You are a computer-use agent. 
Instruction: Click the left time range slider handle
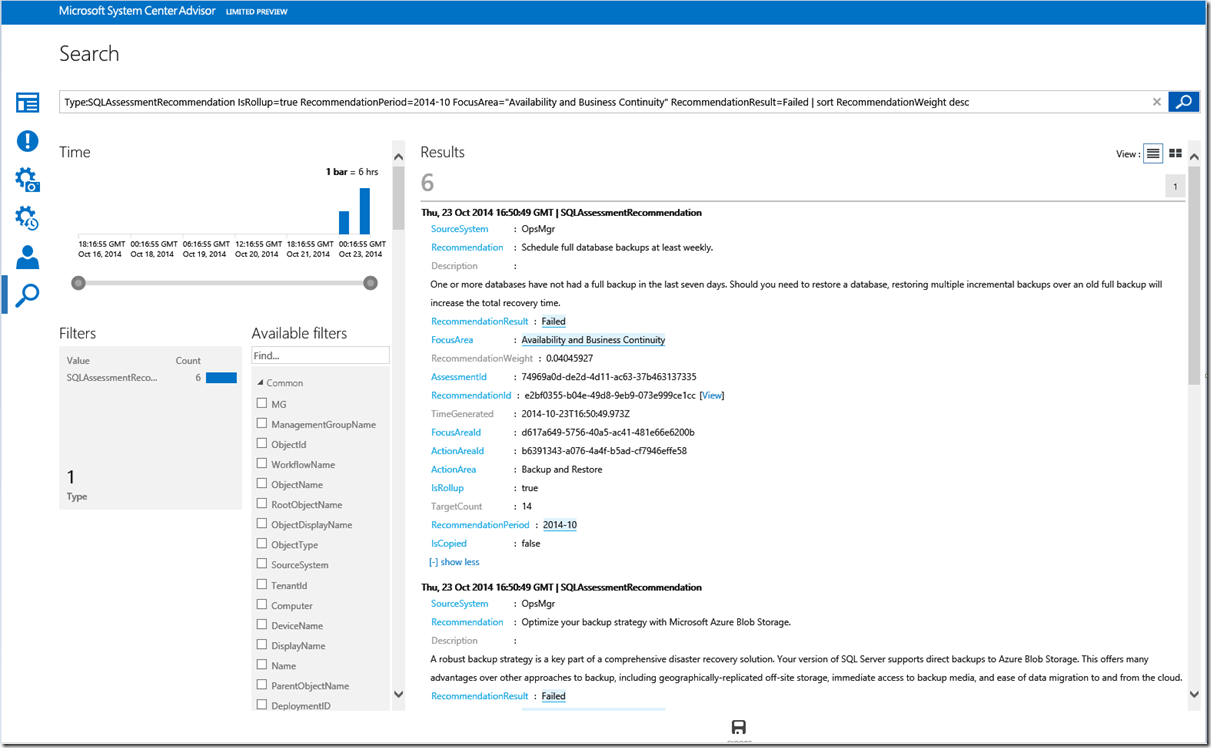[78, 283]
